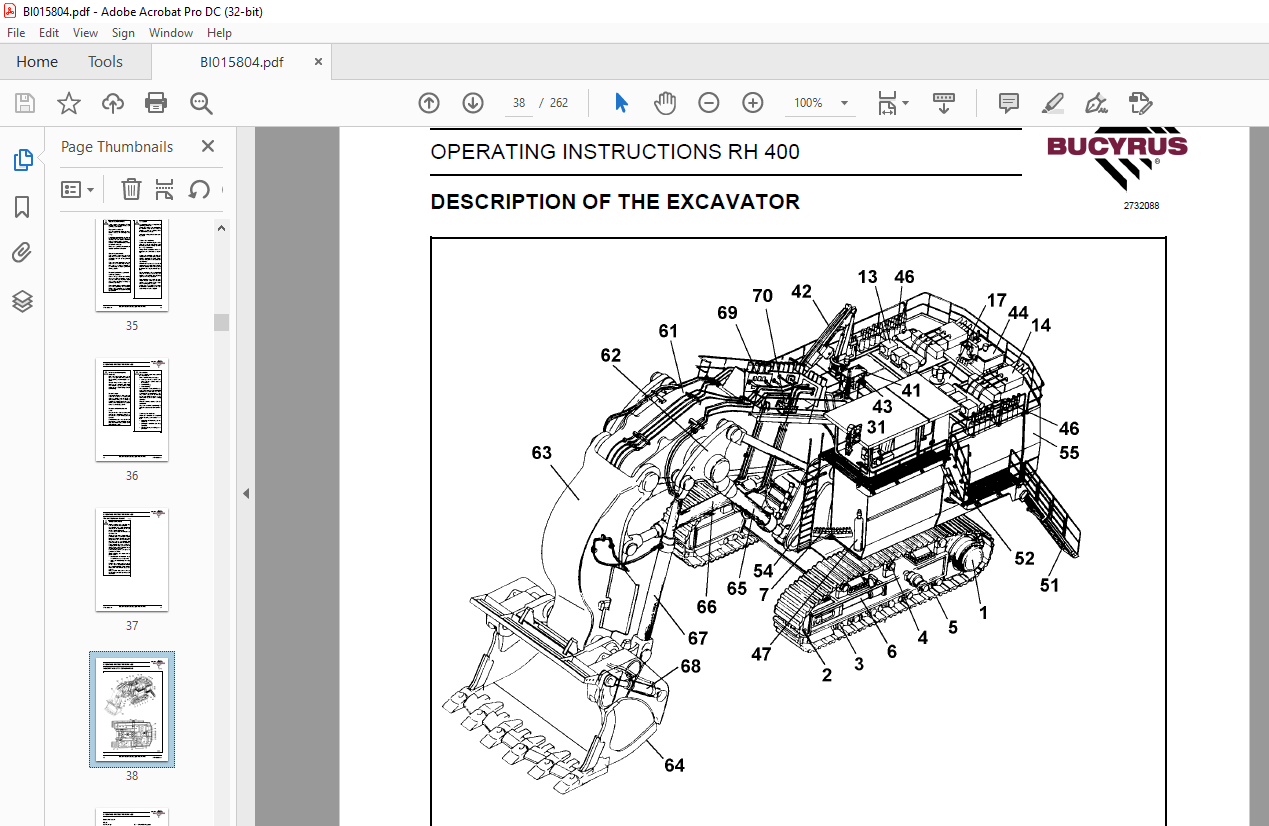Open the Window menu
The height and width of the screenshot is (826, 1269).
171,33
